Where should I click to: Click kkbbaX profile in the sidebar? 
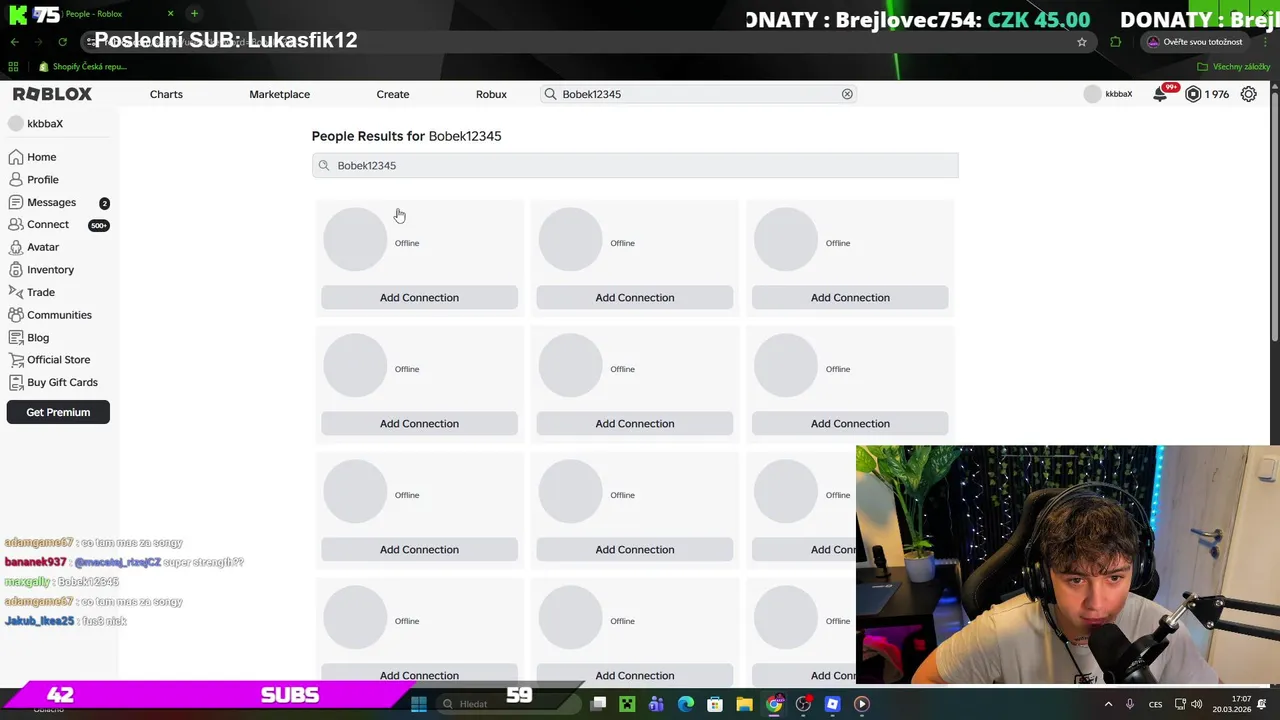(x=36, y=124)
